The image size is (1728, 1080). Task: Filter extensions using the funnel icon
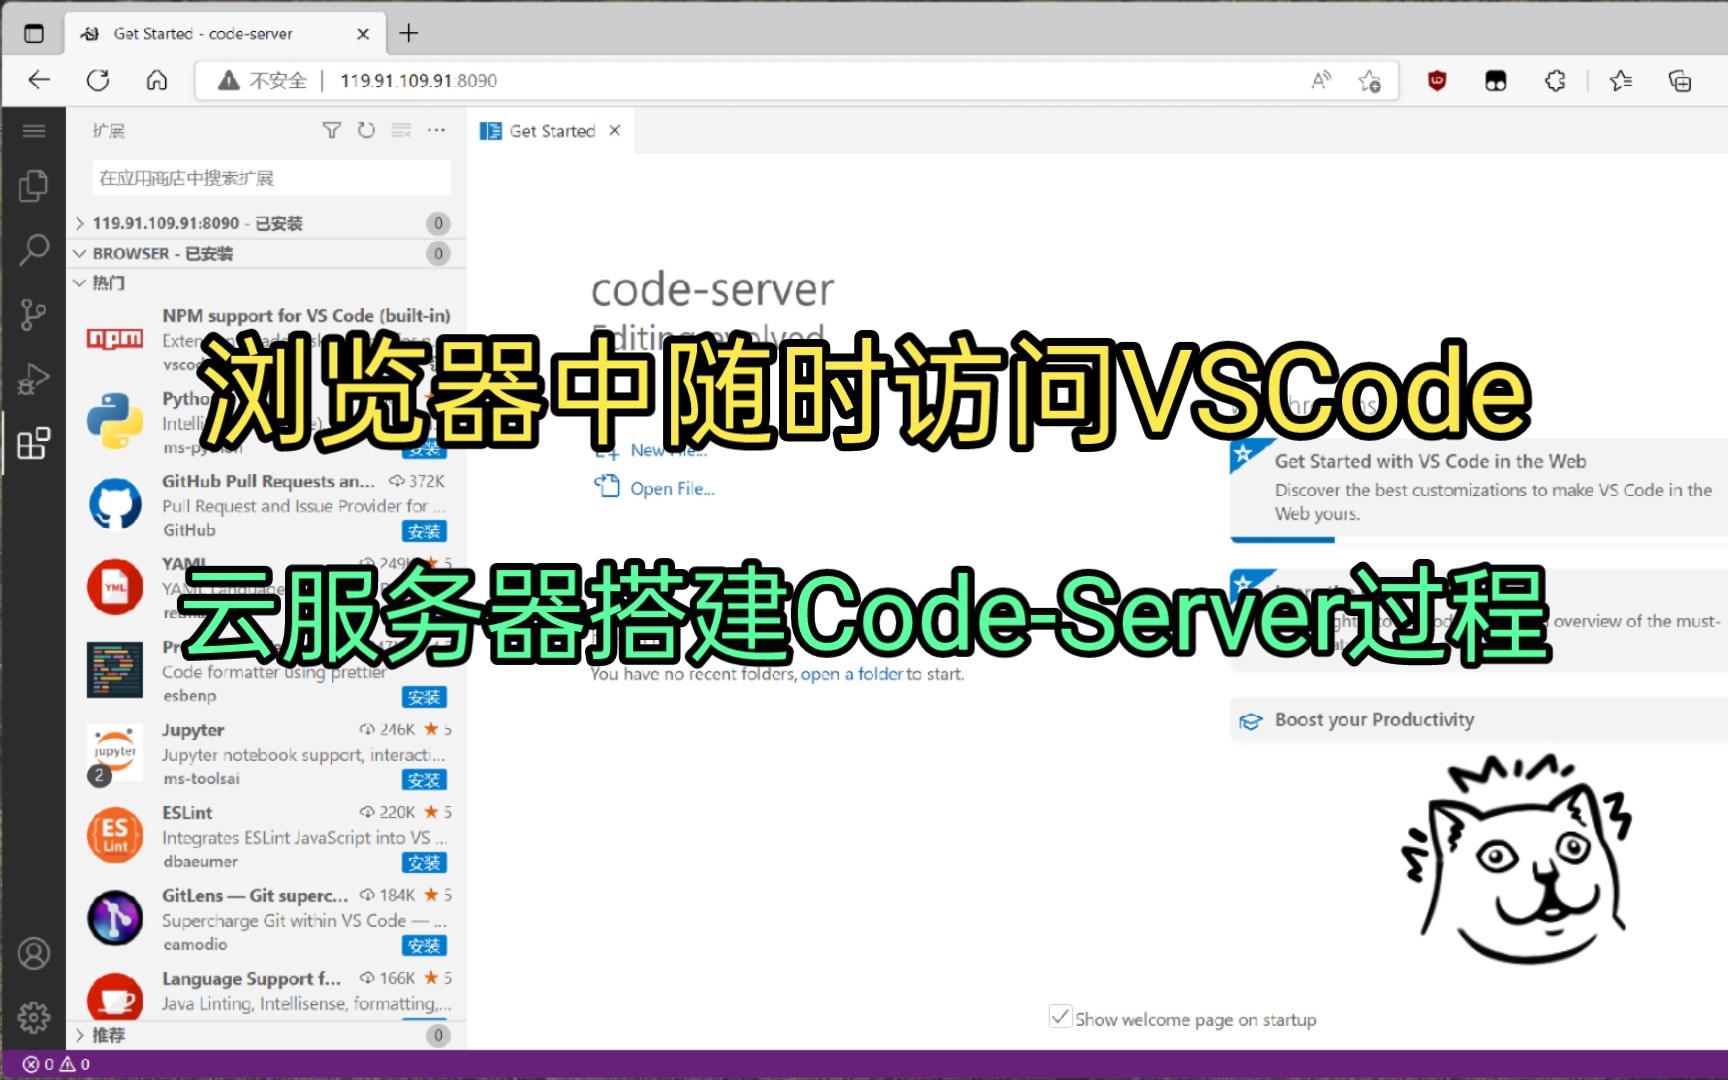(331, 130)
